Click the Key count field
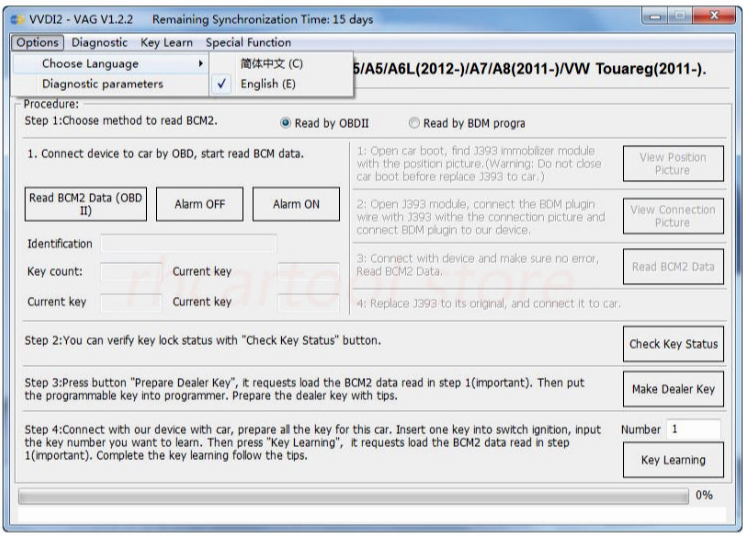The height and width of the screenshot is (536, 743). pos(131,272)
